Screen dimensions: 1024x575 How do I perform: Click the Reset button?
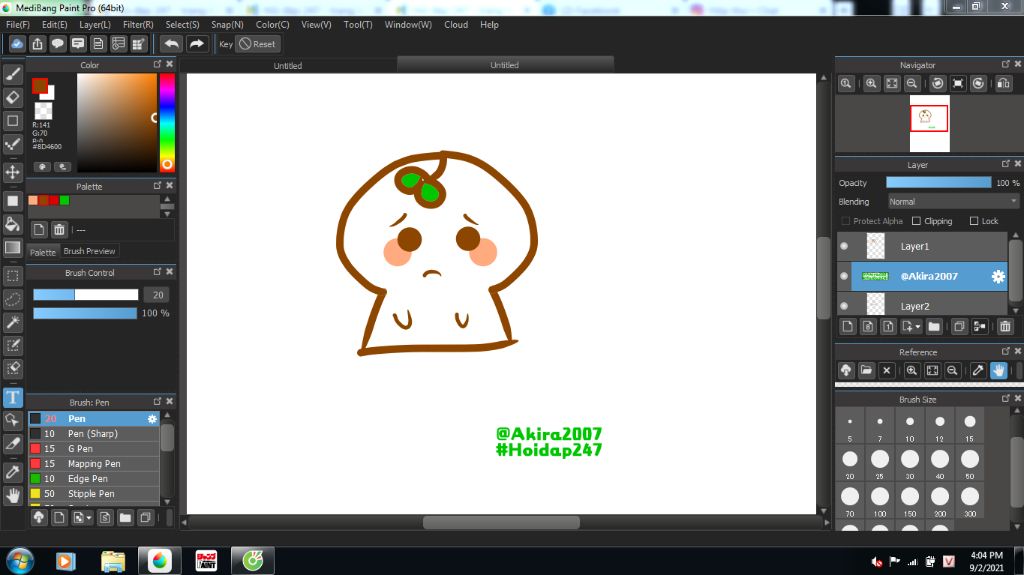(257, 44)
